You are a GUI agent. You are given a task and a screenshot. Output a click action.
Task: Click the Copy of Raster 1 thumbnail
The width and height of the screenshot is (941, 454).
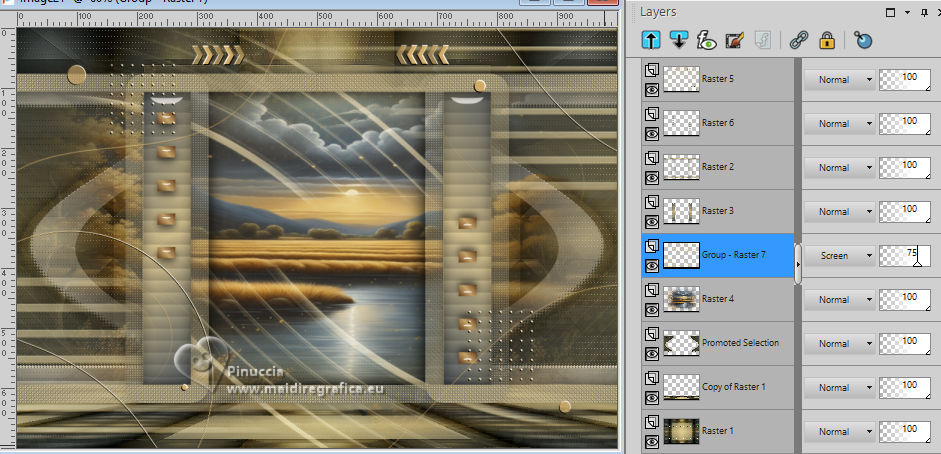681,387
